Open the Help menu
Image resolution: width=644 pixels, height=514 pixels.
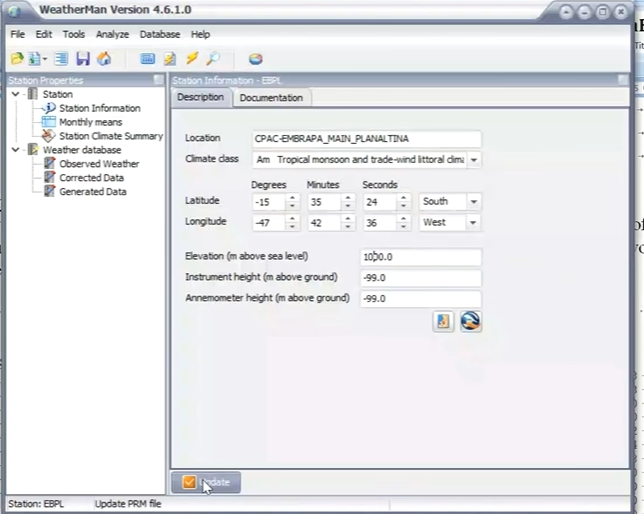200,35
